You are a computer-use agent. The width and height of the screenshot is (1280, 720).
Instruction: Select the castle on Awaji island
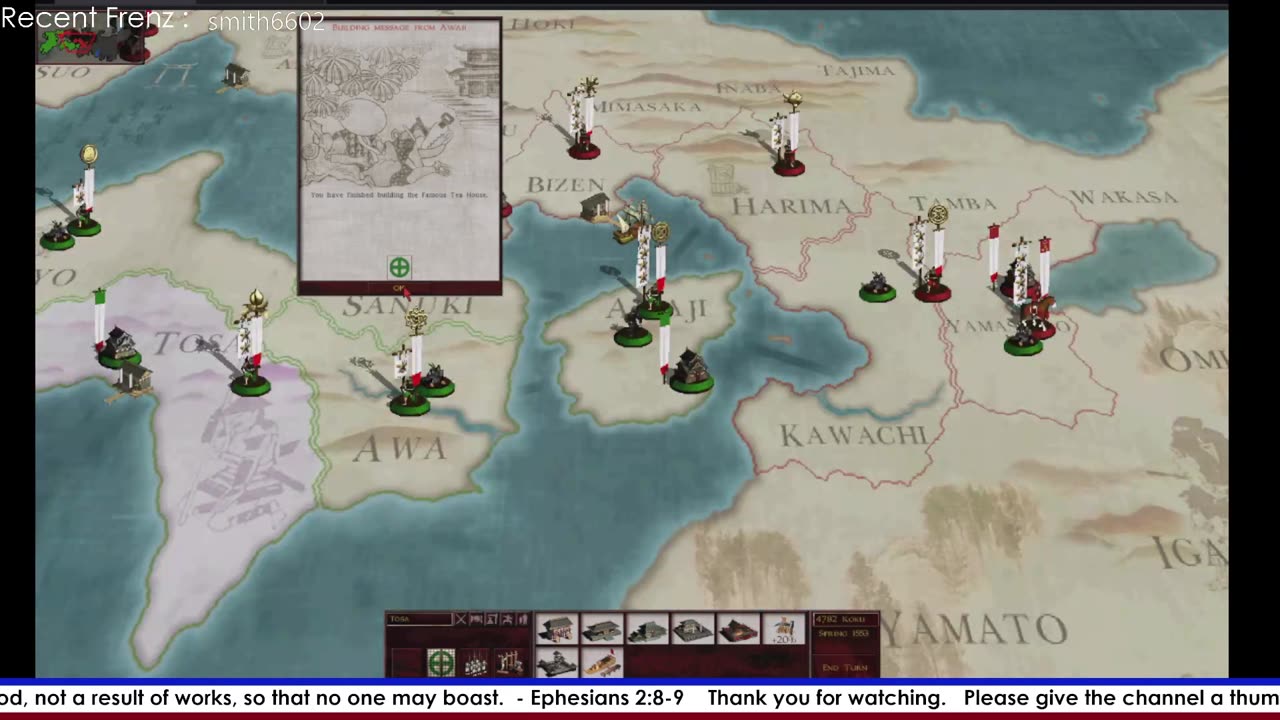690,370
